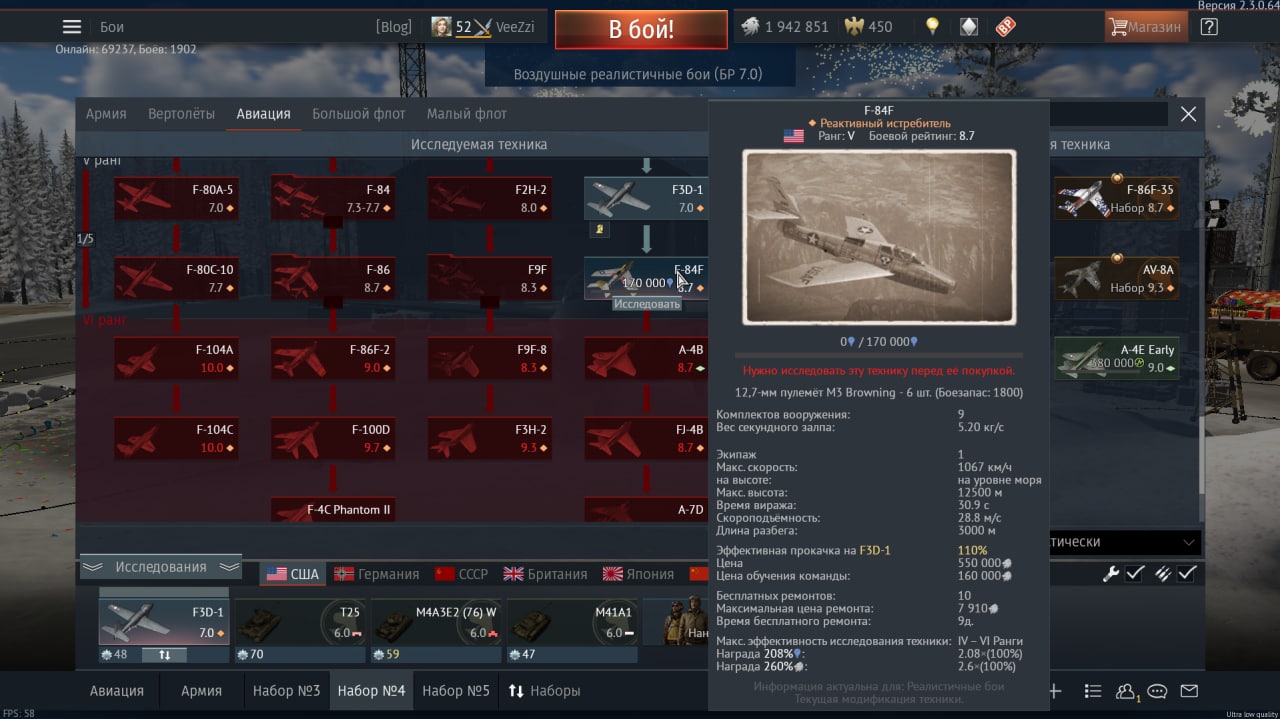The width and height of the screenshot is (1280, 719).
Task: Open the hamburger main menu
Action: pyautogui.click(x=72, y=27)
